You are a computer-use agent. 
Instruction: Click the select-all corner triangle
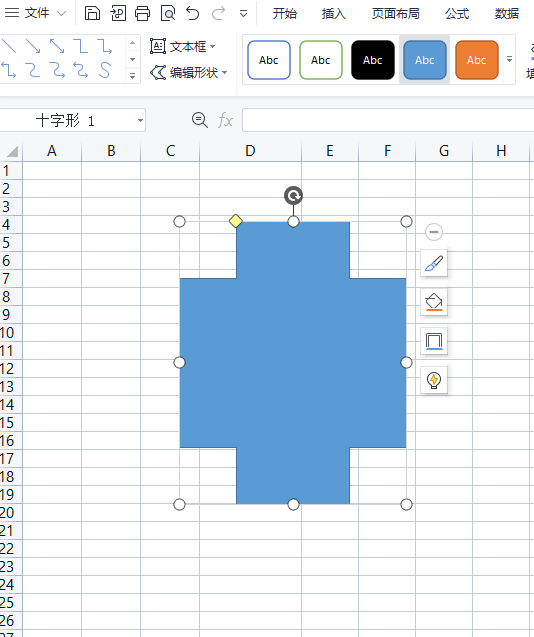pyautogui.click(x=12, y=151)
